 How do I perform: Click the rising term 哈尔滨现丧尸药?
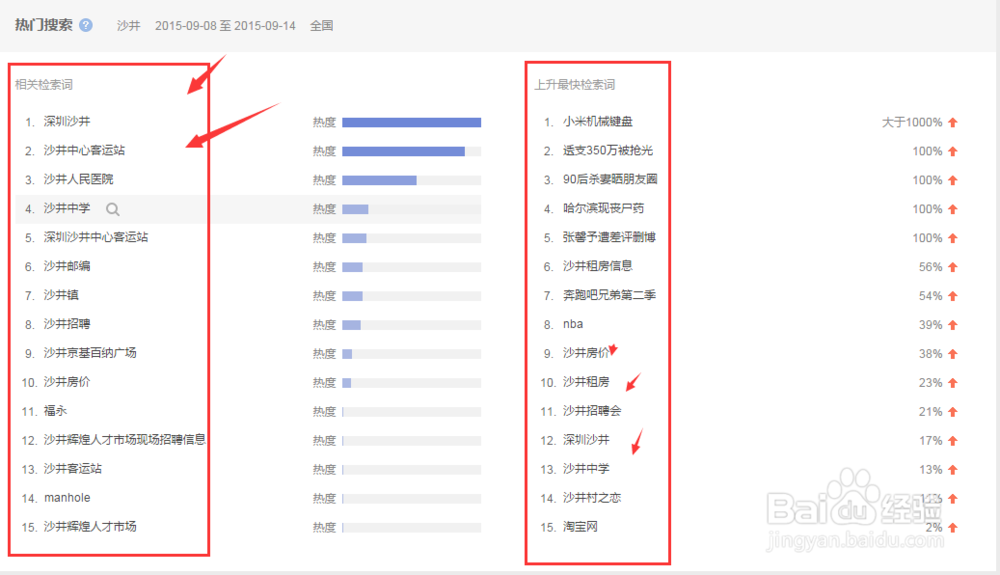click(x=603, y=208)
